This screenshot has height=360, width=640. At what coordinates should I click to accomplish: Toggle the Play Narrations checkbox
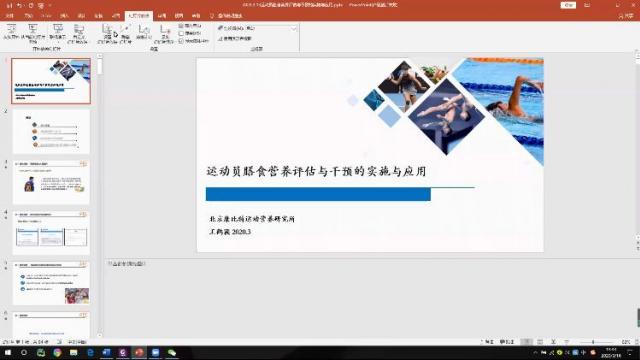tap(181, 26)
